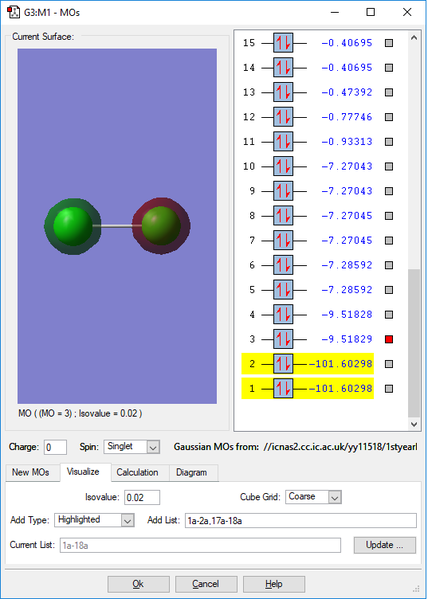Click the occupancy box for orbital 3
The width and height of the screenshot is (428, 599).
coord(283,339)
